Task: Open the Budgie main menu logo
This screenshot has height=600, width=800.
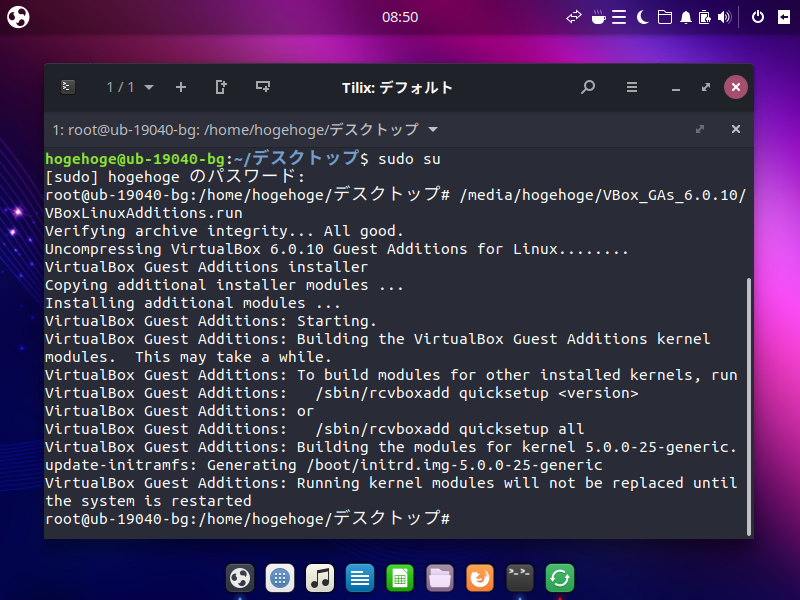Action: click(18, 17)
